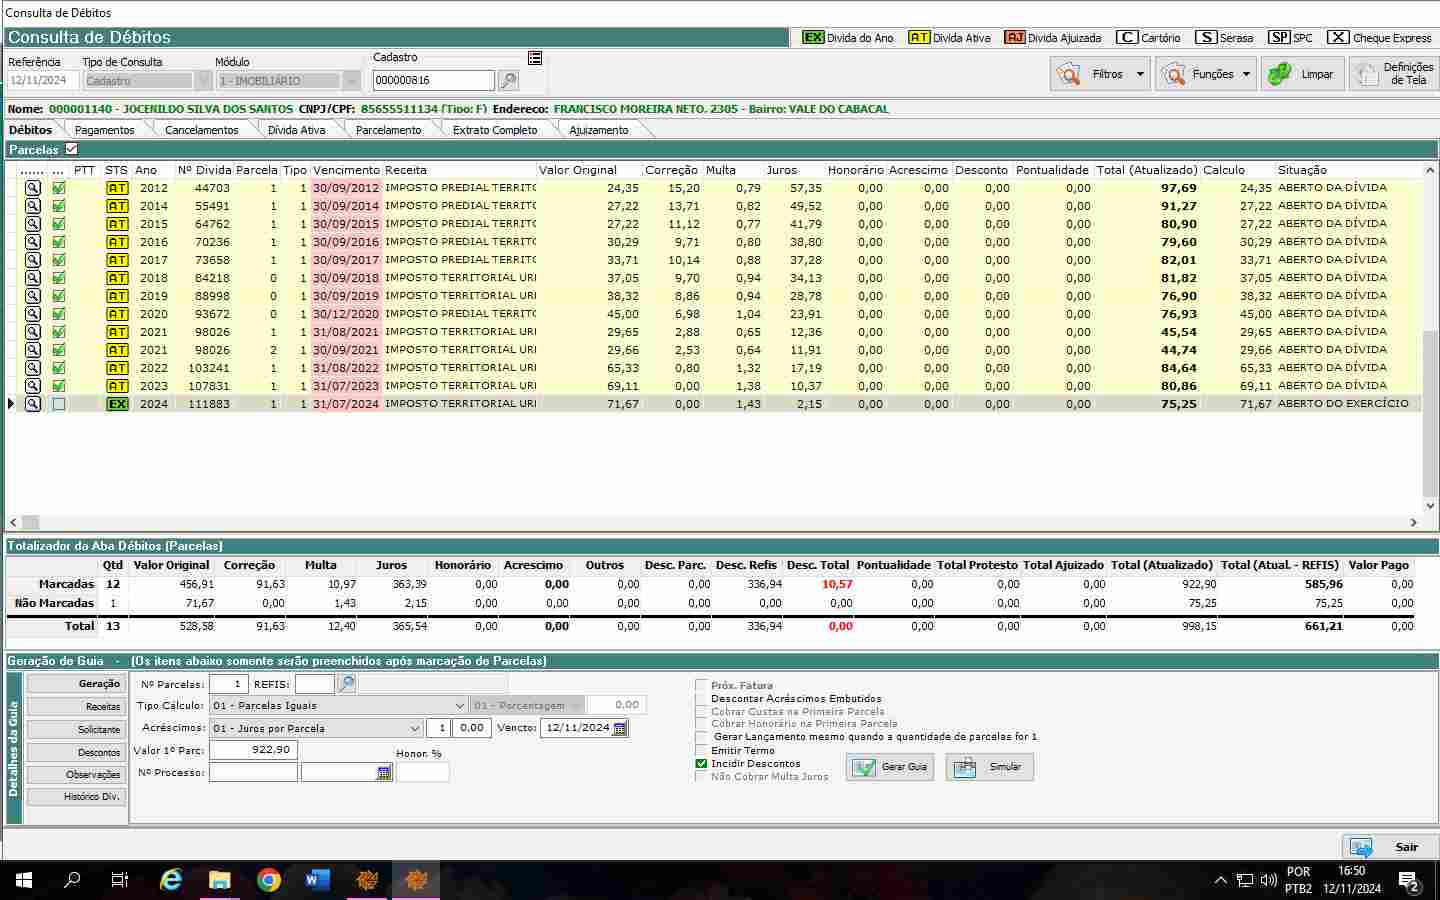Disable the Incidir Descontos checkbox
Image resolution: width=1440 pixels, height=900 pixels.
701,763
